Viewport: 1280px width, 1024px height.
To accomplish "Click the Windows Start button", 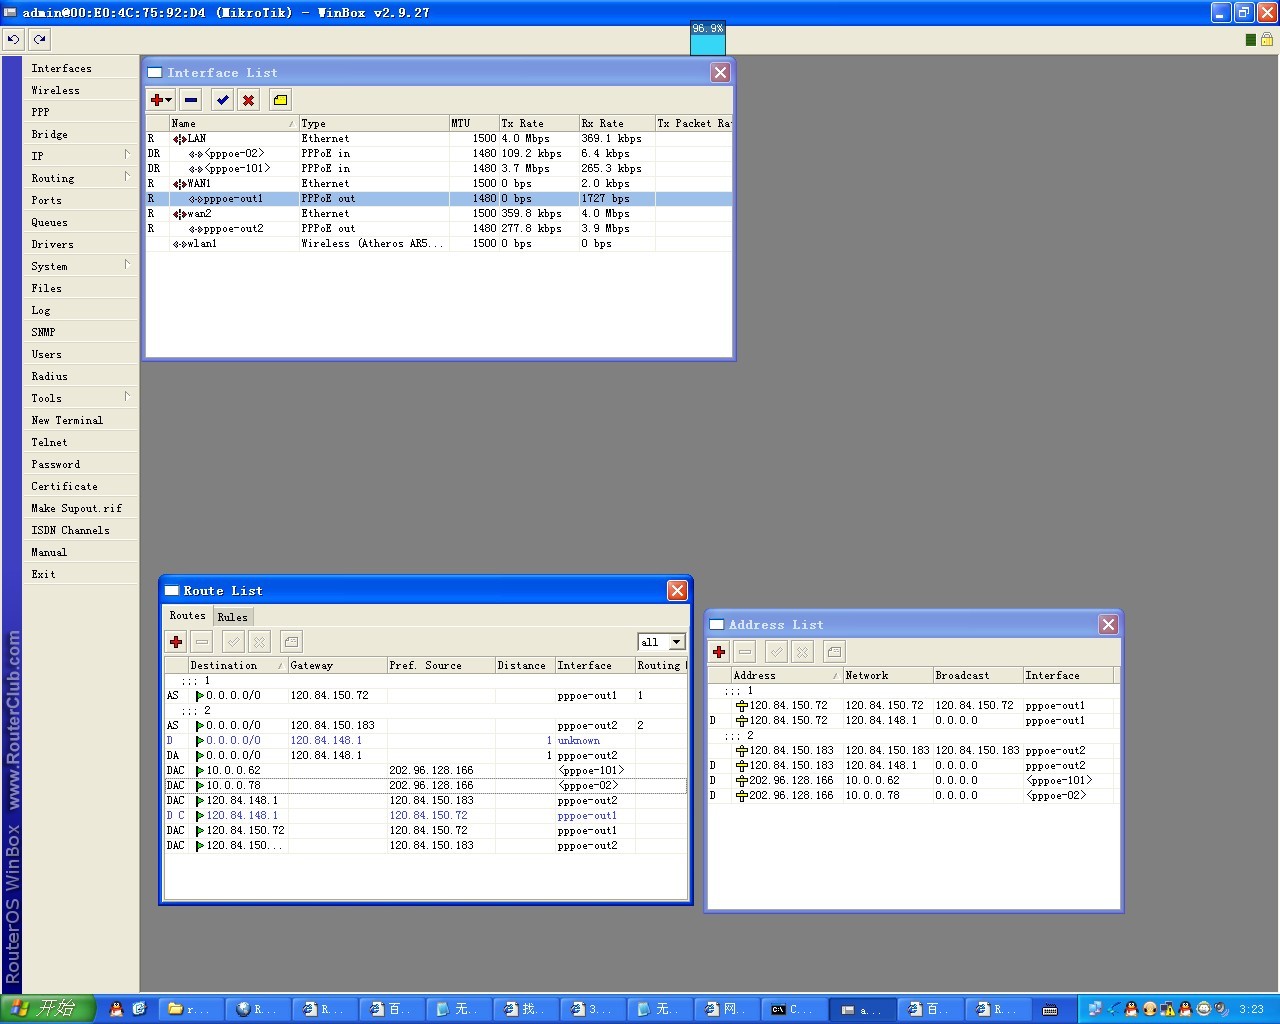I will click(x=48, y=1009).
